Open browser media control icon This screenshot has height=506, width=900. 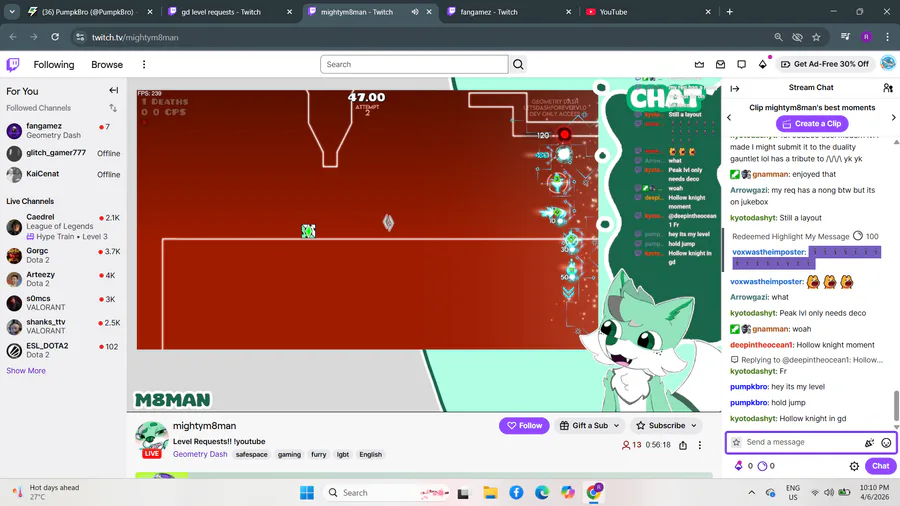point(845,37)
